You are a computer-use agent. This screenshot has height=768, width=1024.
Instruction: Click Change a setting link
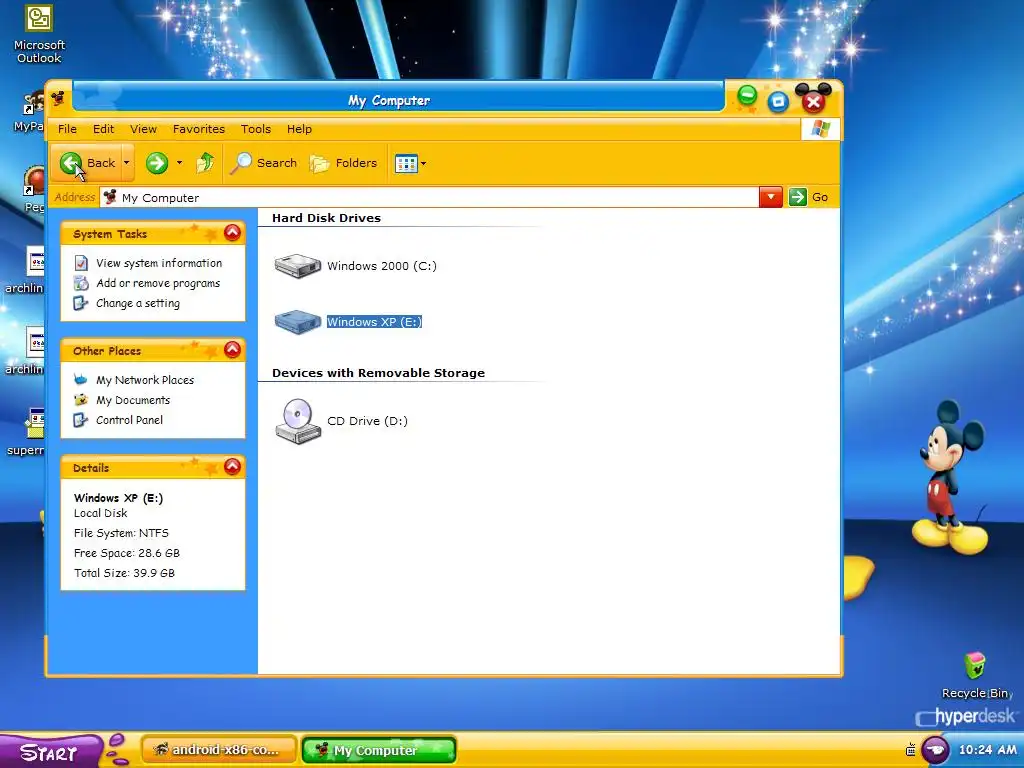tap(138, 304)
